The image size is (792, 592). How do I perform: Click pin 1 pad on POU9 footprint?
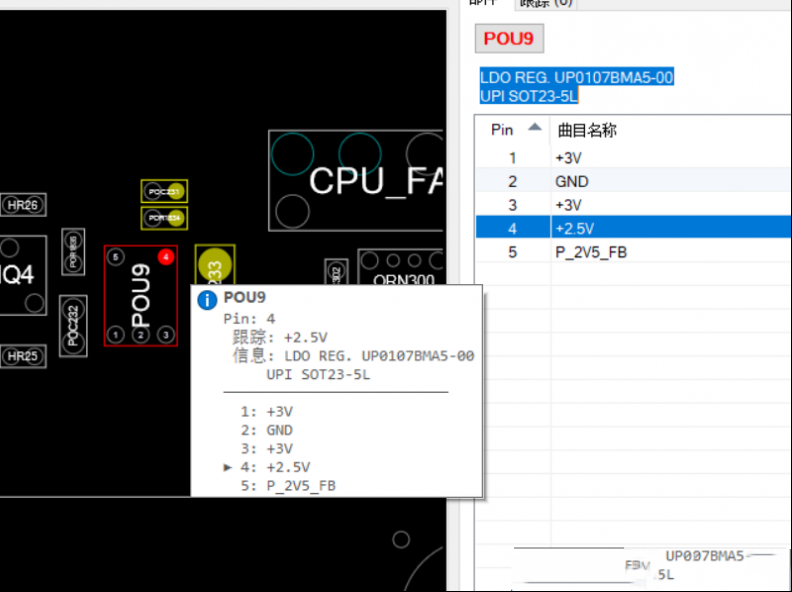click(x=116, y=334)
